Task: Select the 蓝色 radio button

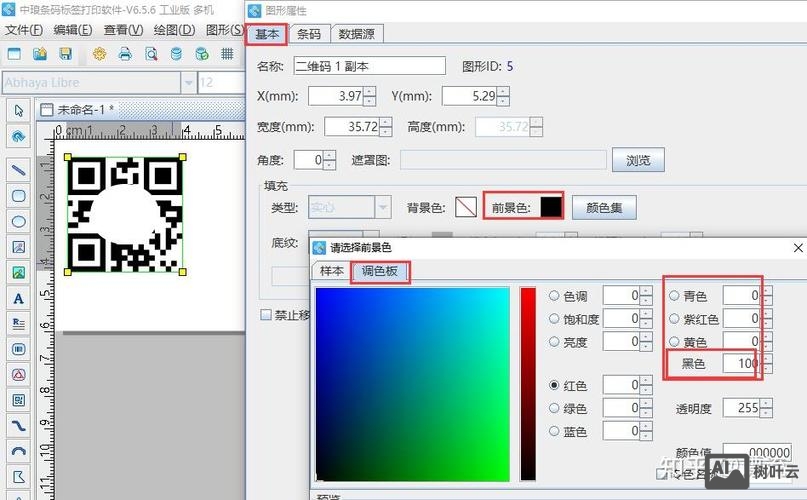Action: [x=554, y=430]
